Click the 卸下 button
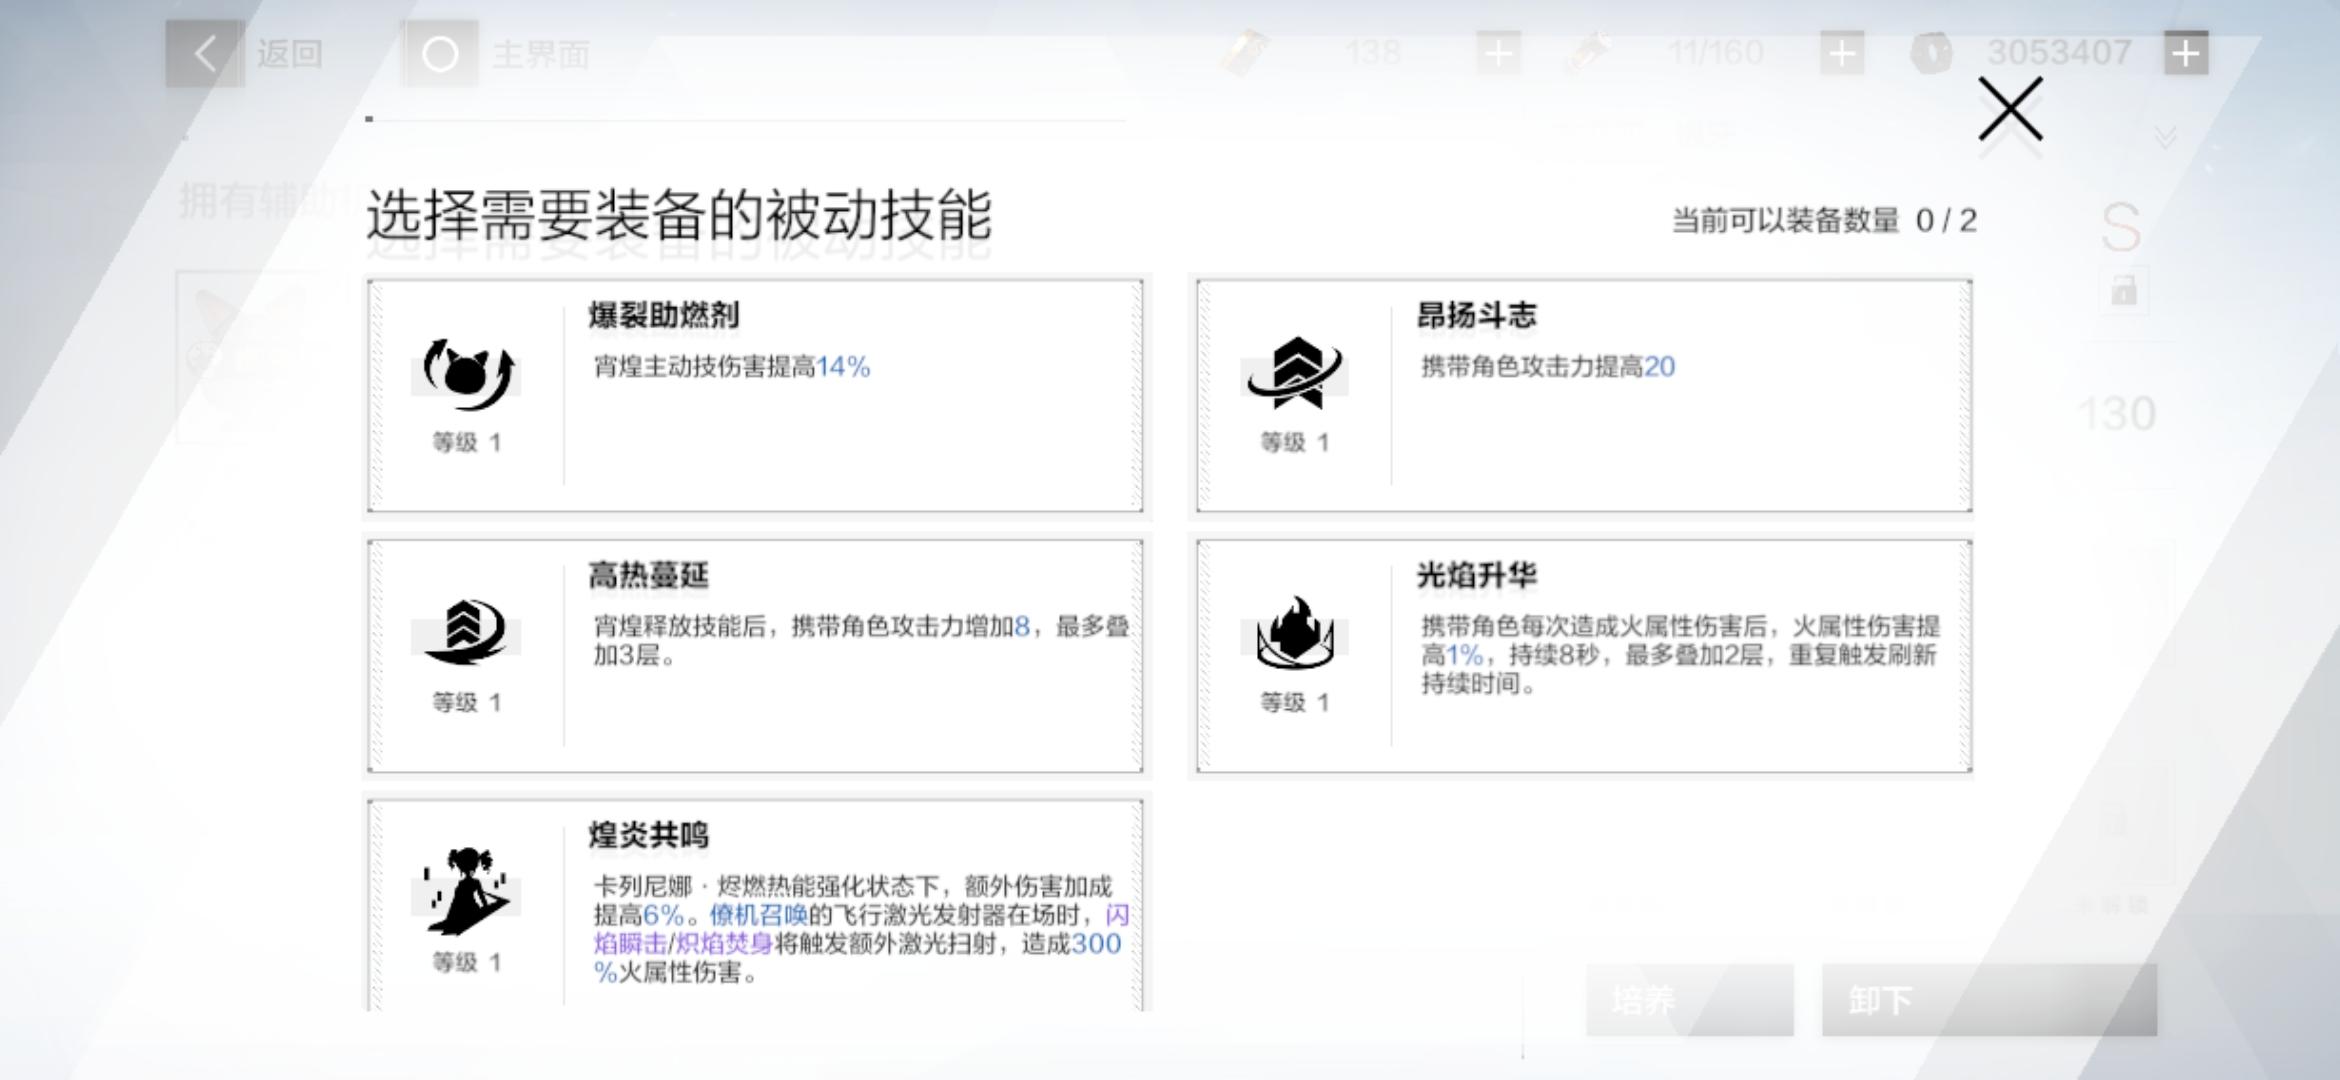 [x=1989, y=1000]
